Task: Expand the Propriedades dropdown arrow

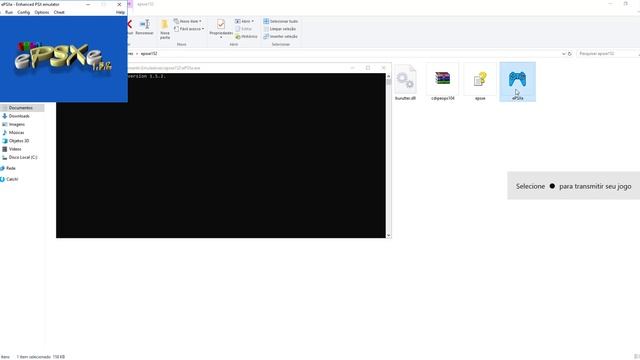Action: 221,38
